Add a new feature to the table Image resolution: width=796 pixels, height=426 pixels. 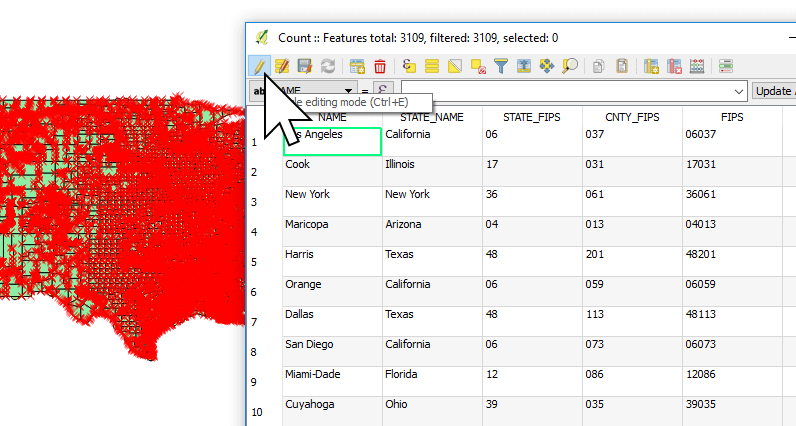coord(357,66)
